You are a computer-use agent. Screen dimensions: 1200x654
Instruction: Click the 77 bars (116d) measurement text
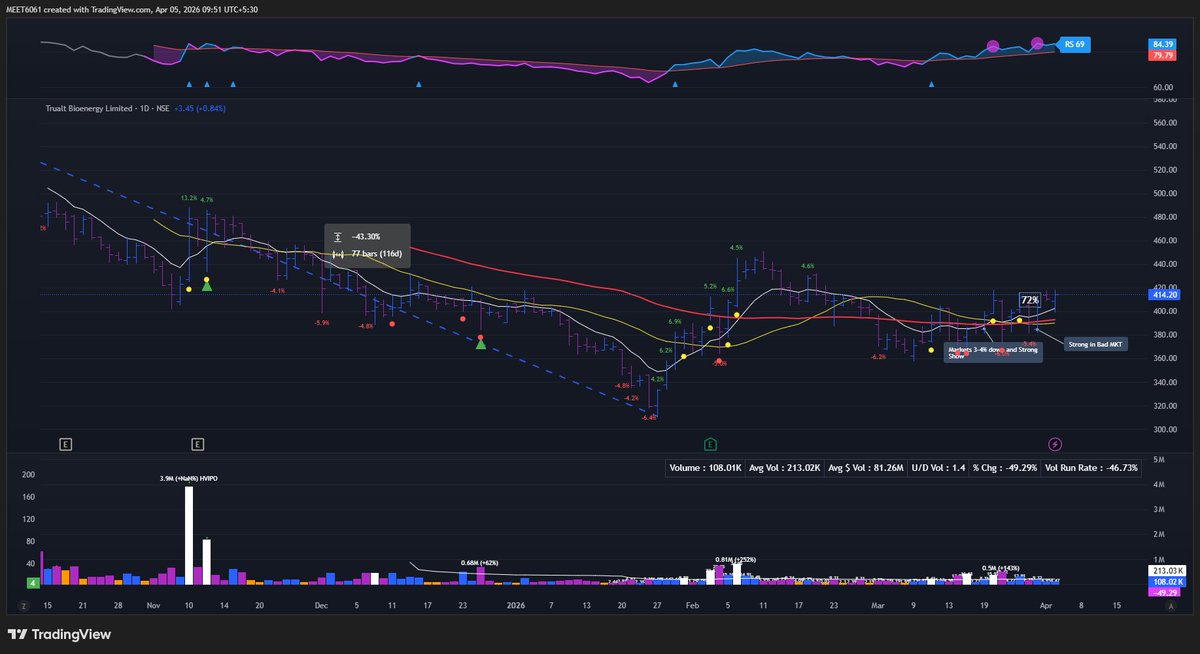click(x=376, y=254)
